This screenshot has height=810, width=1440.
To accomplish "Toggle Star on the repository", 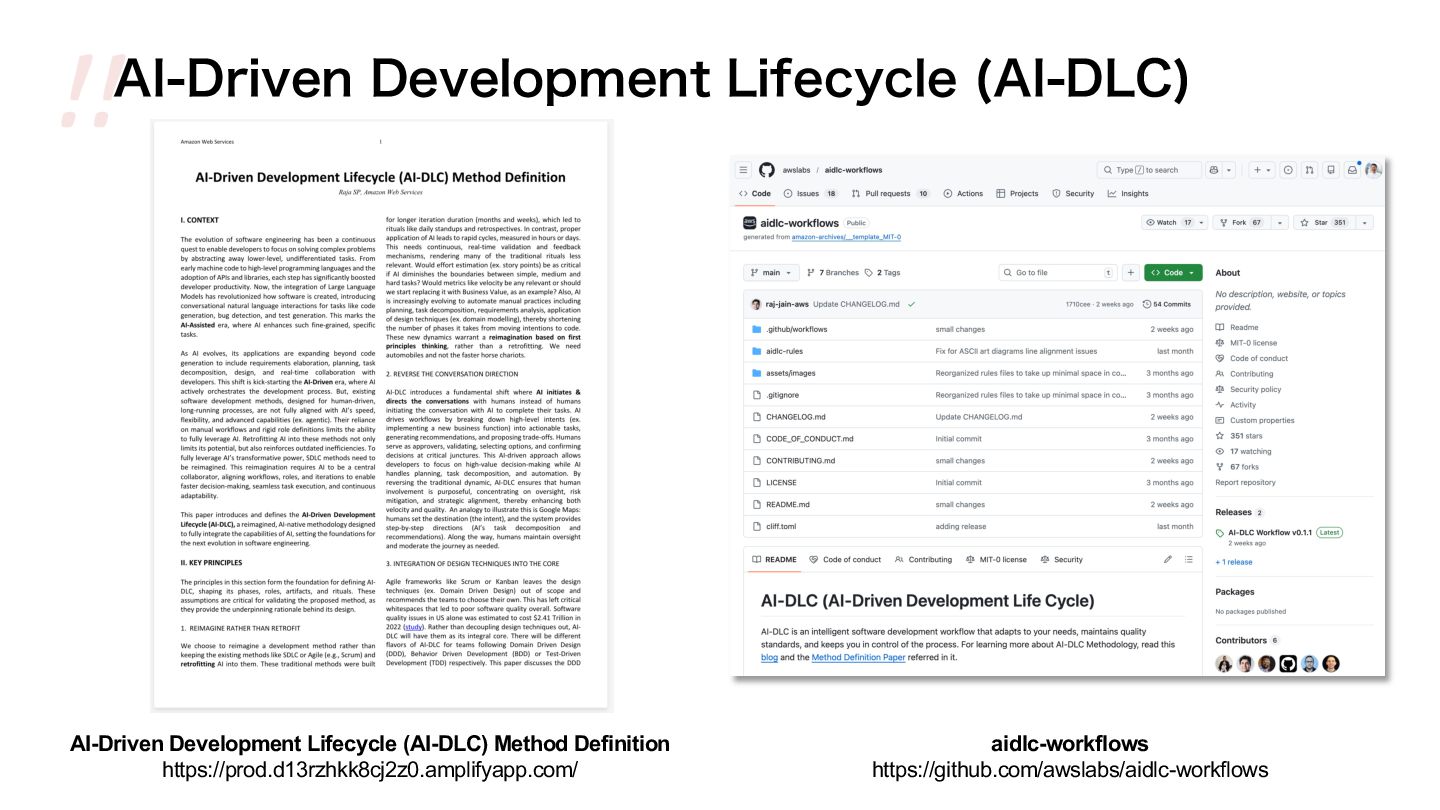I will click(1324, 223).
